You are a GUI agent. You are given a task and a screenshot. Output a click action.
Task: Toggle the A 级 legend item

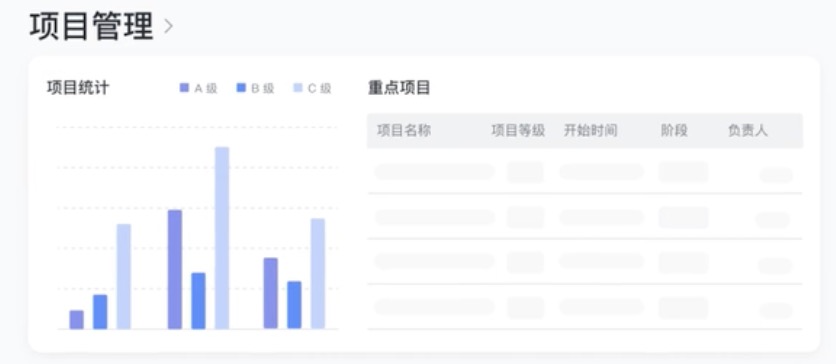199,88
